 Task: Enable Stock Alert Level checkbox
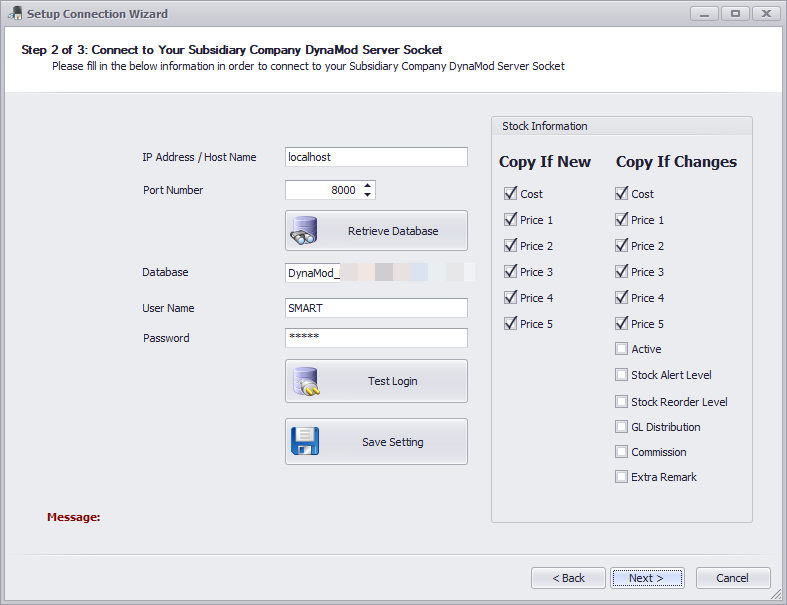(621, 375)
